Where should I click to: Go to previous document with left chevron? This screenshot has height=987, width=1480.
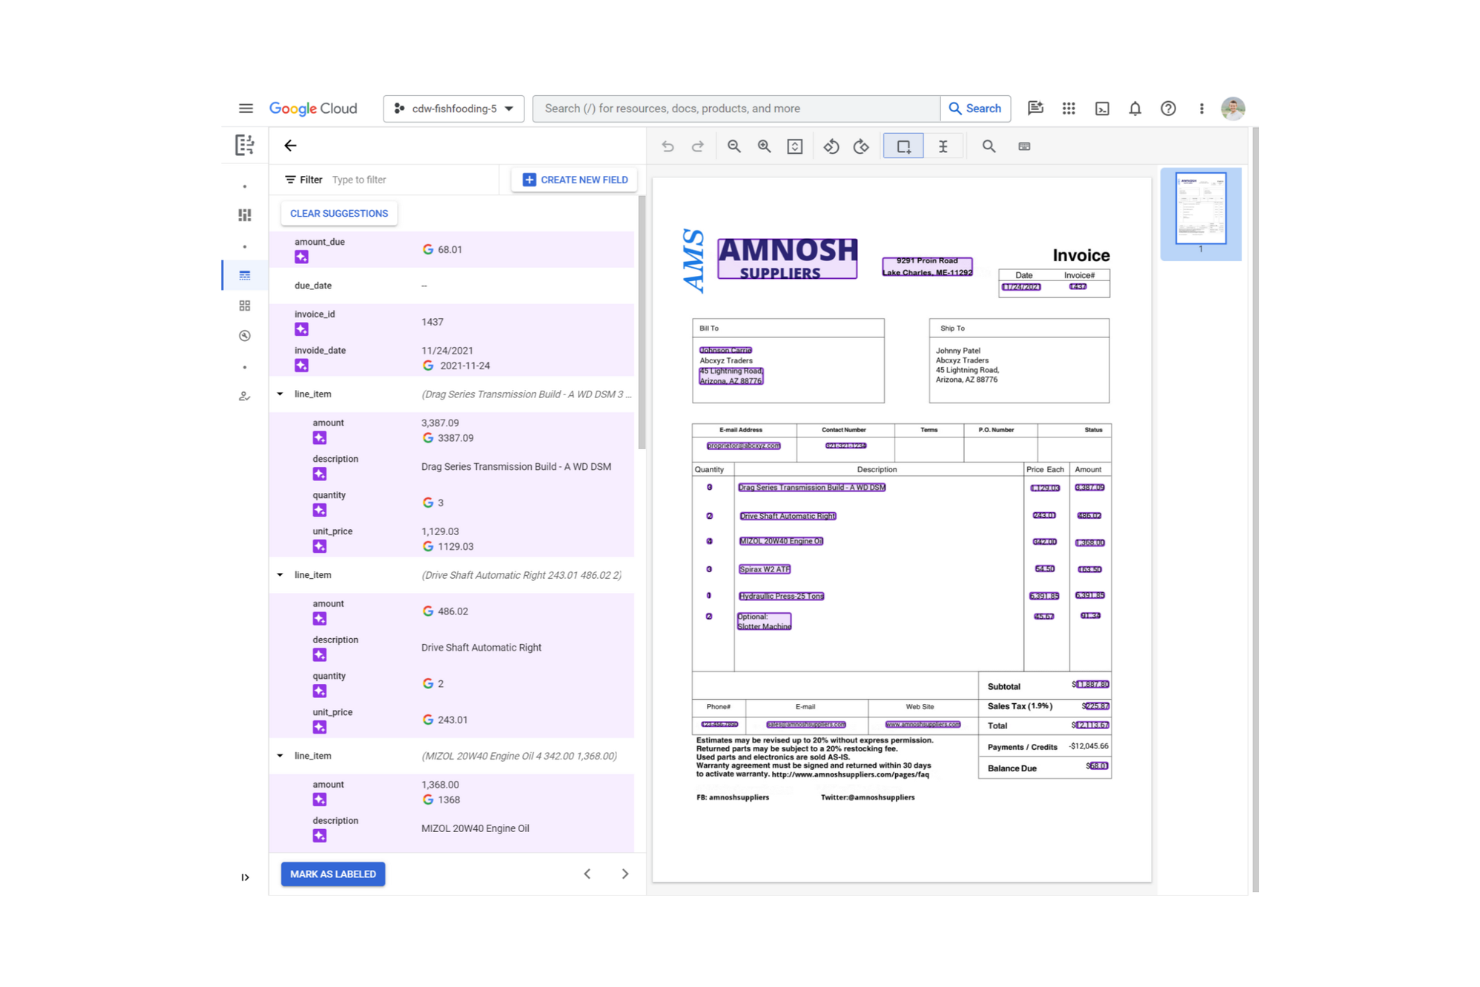tap(587, 874)
